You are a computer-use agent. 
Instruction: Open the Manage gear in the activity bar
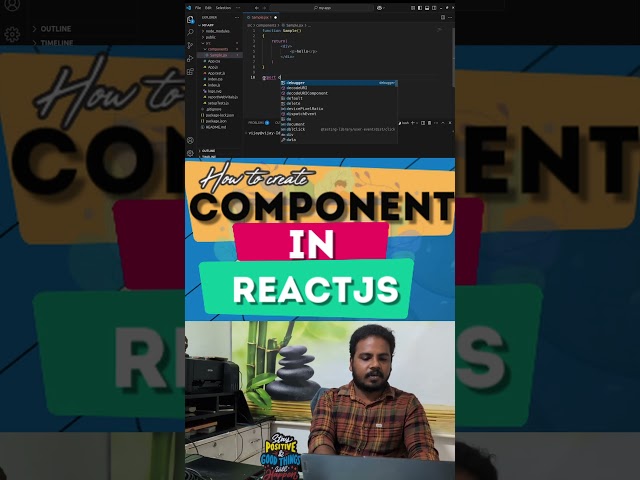click(x=190, y=153)
